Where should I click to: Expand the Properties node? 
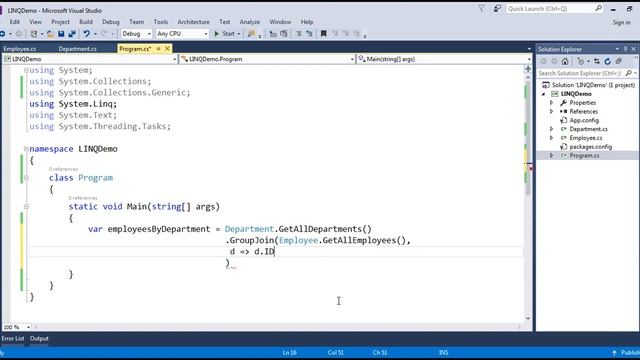(x=551, y=103)
